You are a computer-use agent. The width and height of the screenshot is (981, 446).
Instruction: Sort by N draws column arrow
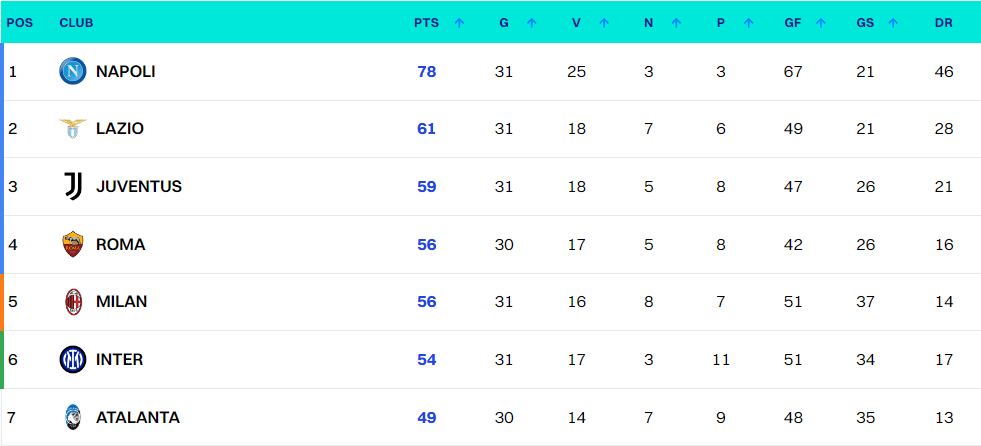676,23
